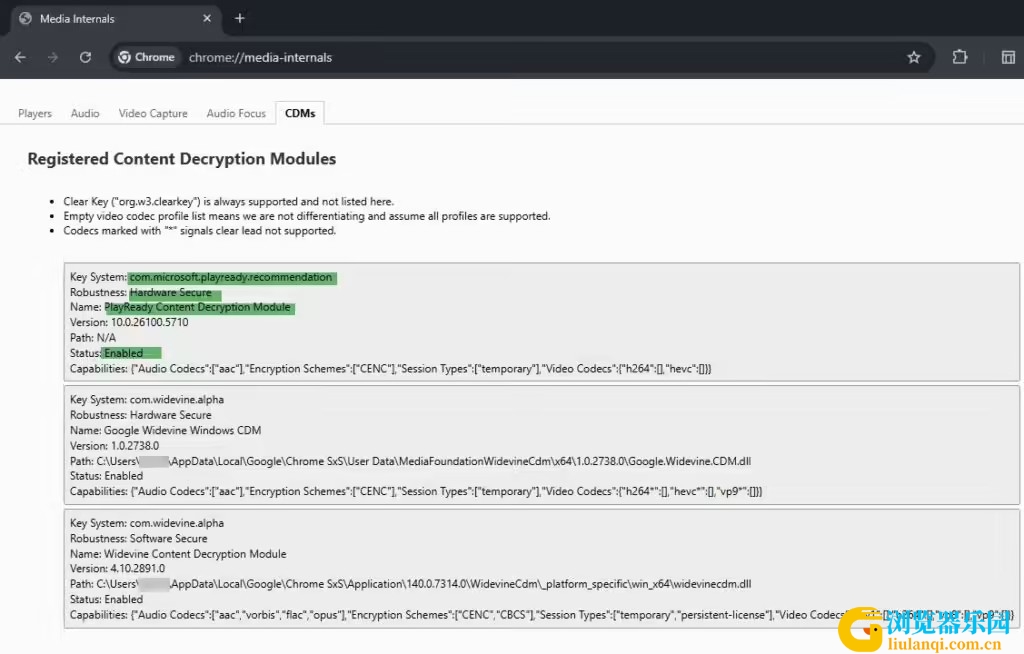Click the browser forward arrow
The image size is (1024, 654).
(x=53, y=57)
